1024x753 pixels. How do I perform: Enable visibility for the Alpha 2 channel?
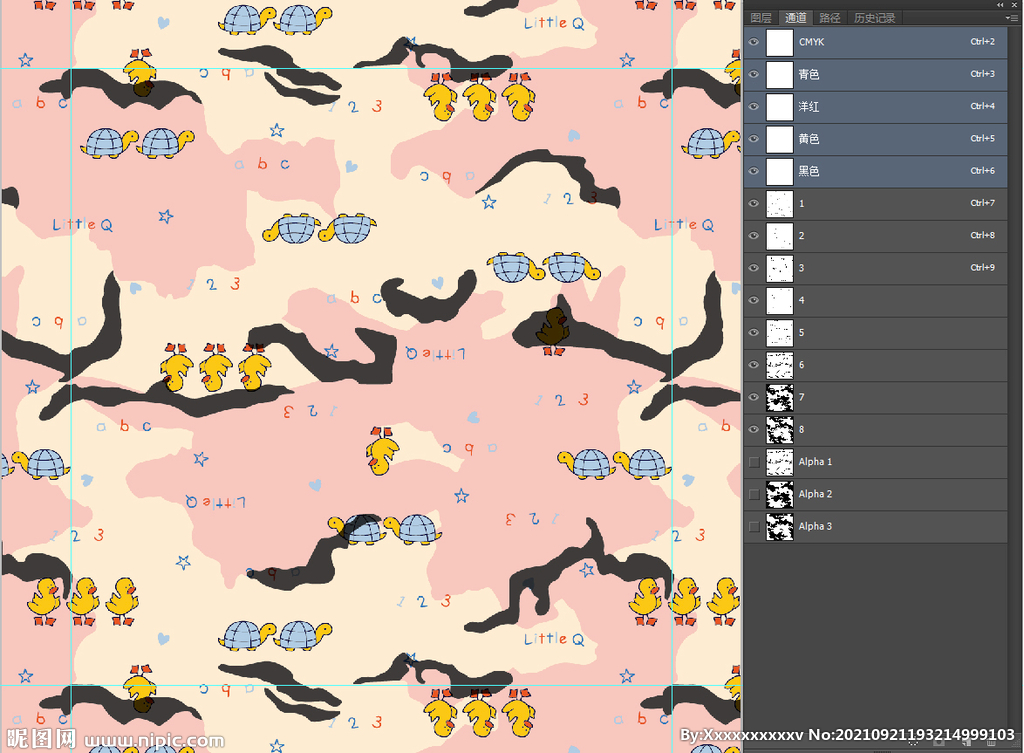click(754, 494)
